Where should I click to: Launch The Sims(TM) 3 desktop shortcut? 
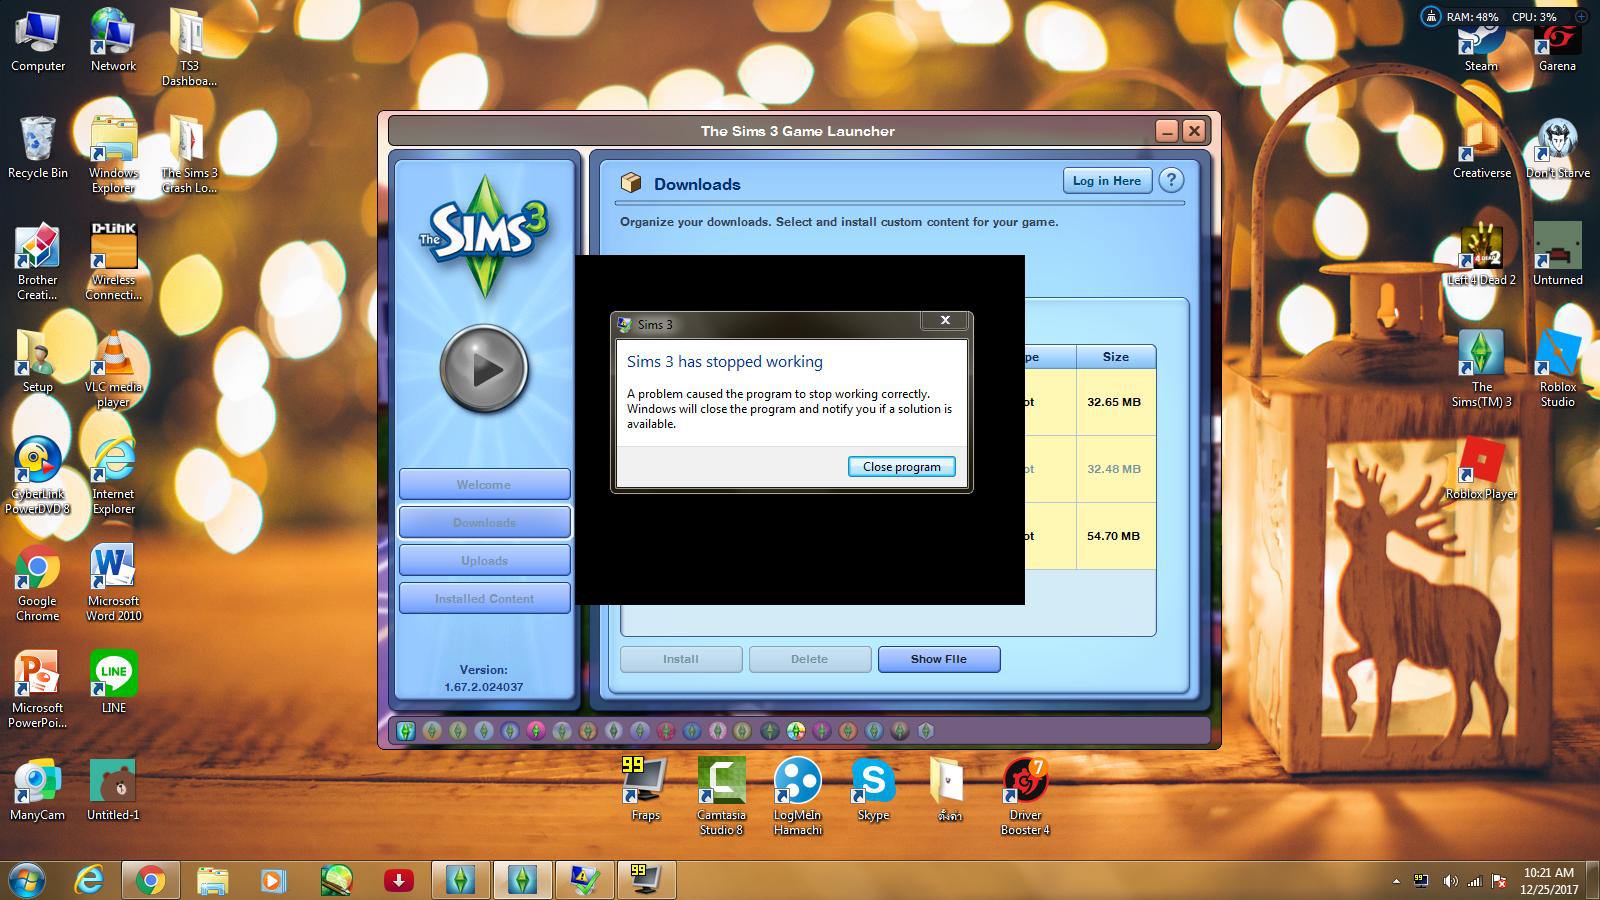pos(1481,369)
